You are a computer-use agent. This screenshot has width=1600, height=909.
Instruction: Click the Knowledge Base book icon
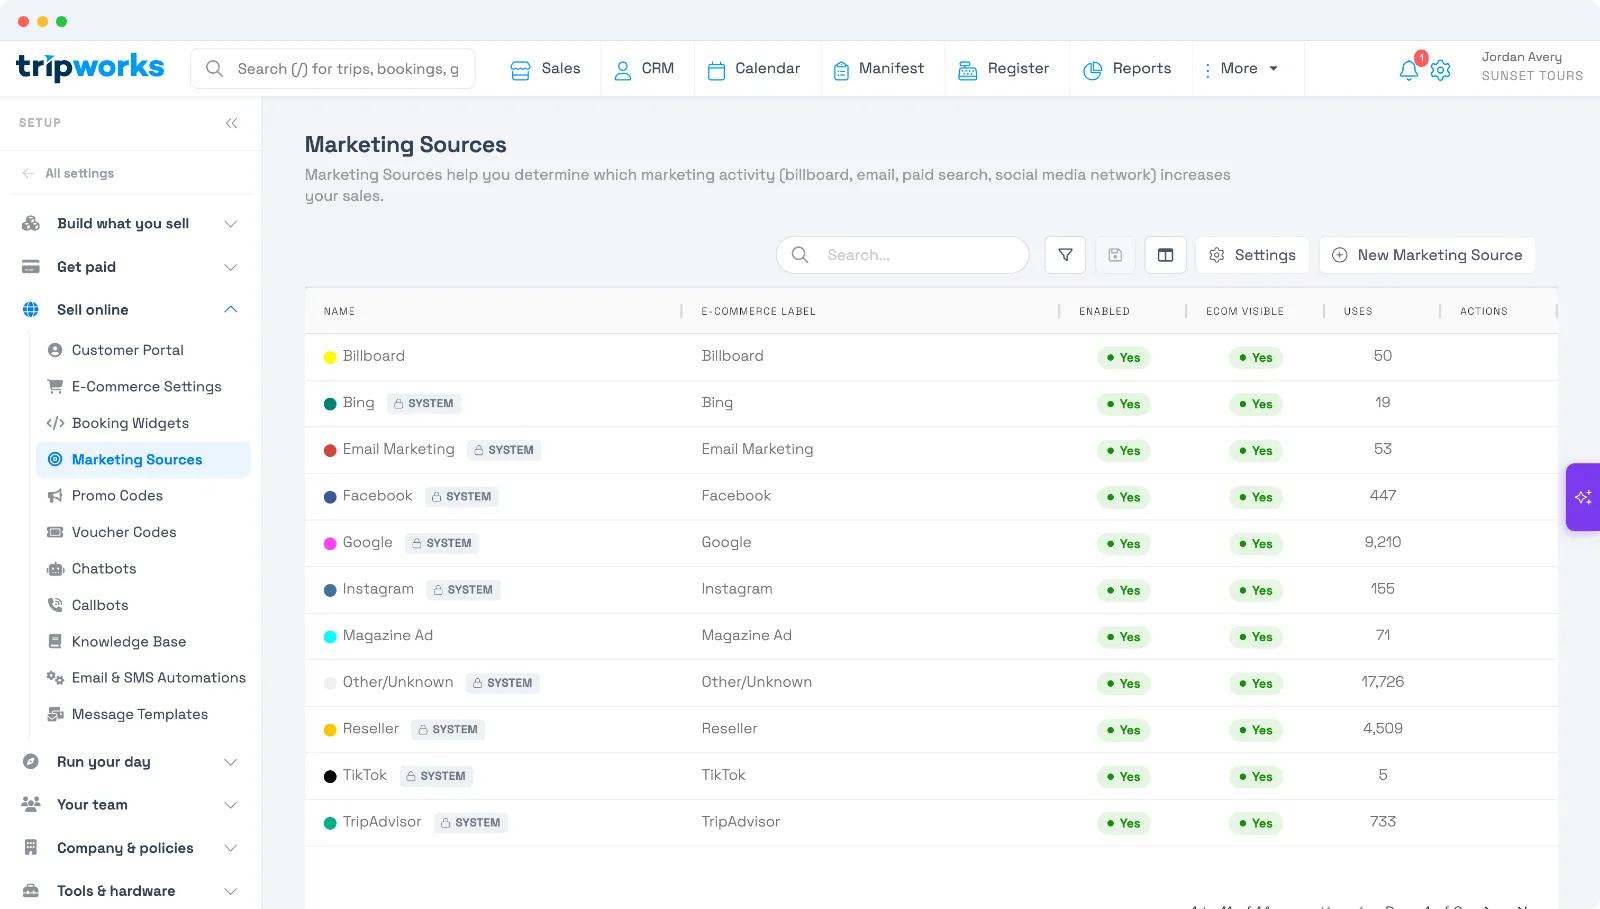click(x=55, y=642)
